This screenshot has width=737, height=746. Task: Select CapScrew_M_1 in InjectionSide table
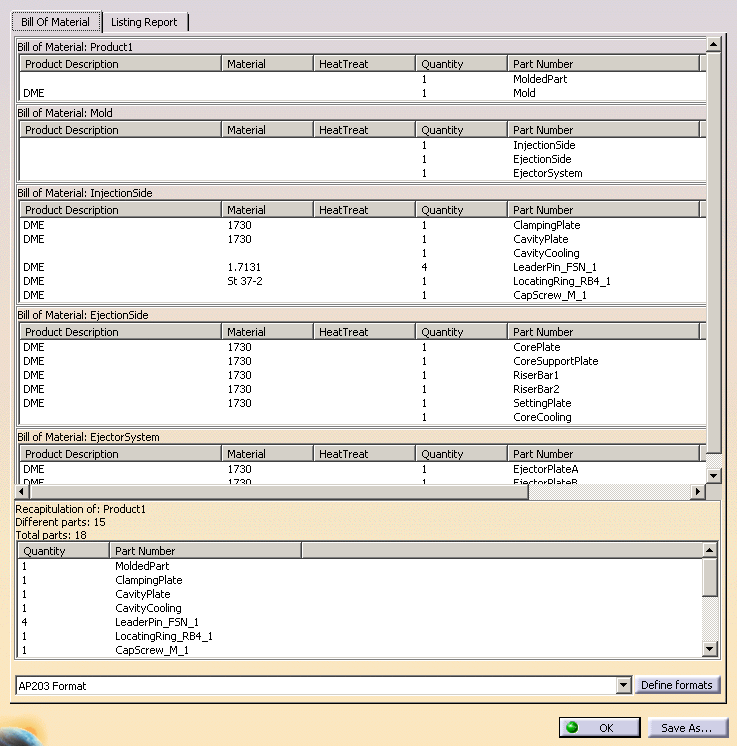(363, 295)
